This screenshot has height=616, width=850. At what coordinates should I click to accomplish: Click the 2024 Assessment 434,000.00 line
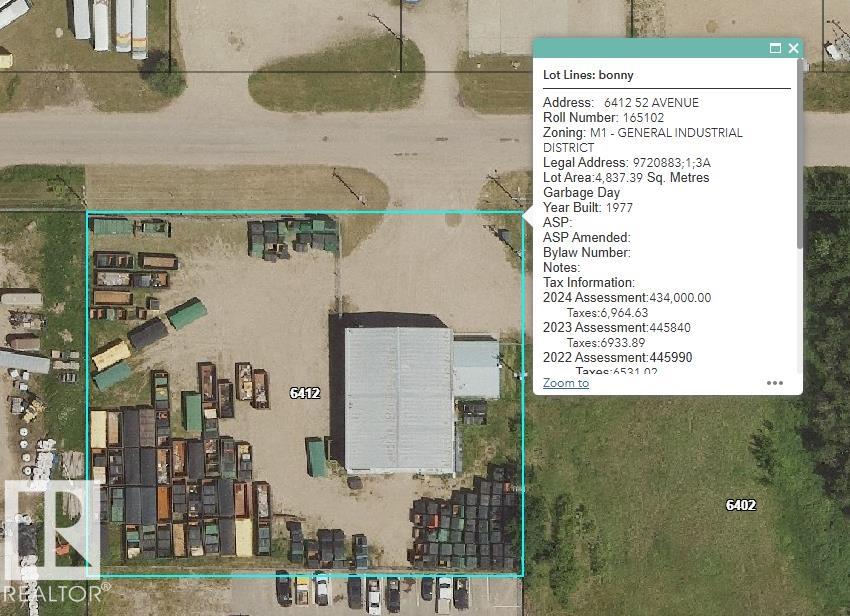tap(627, 298)
